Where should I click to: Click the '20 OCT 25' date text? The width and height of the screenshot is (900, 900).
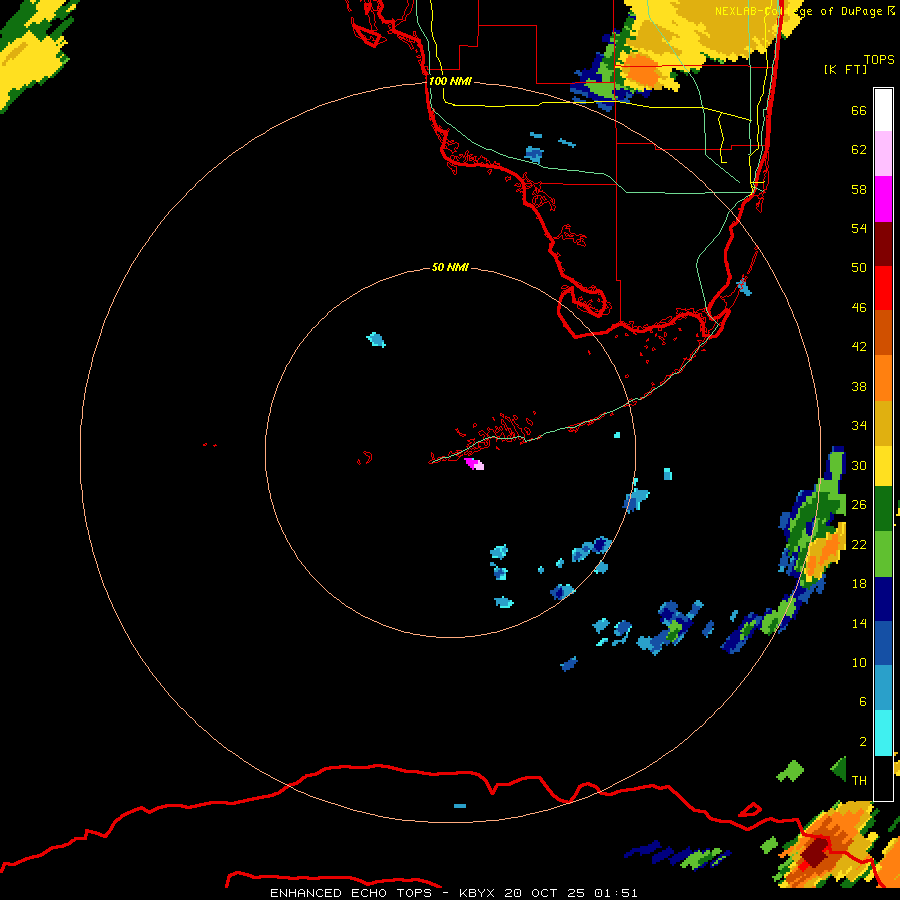pos(545,893)
